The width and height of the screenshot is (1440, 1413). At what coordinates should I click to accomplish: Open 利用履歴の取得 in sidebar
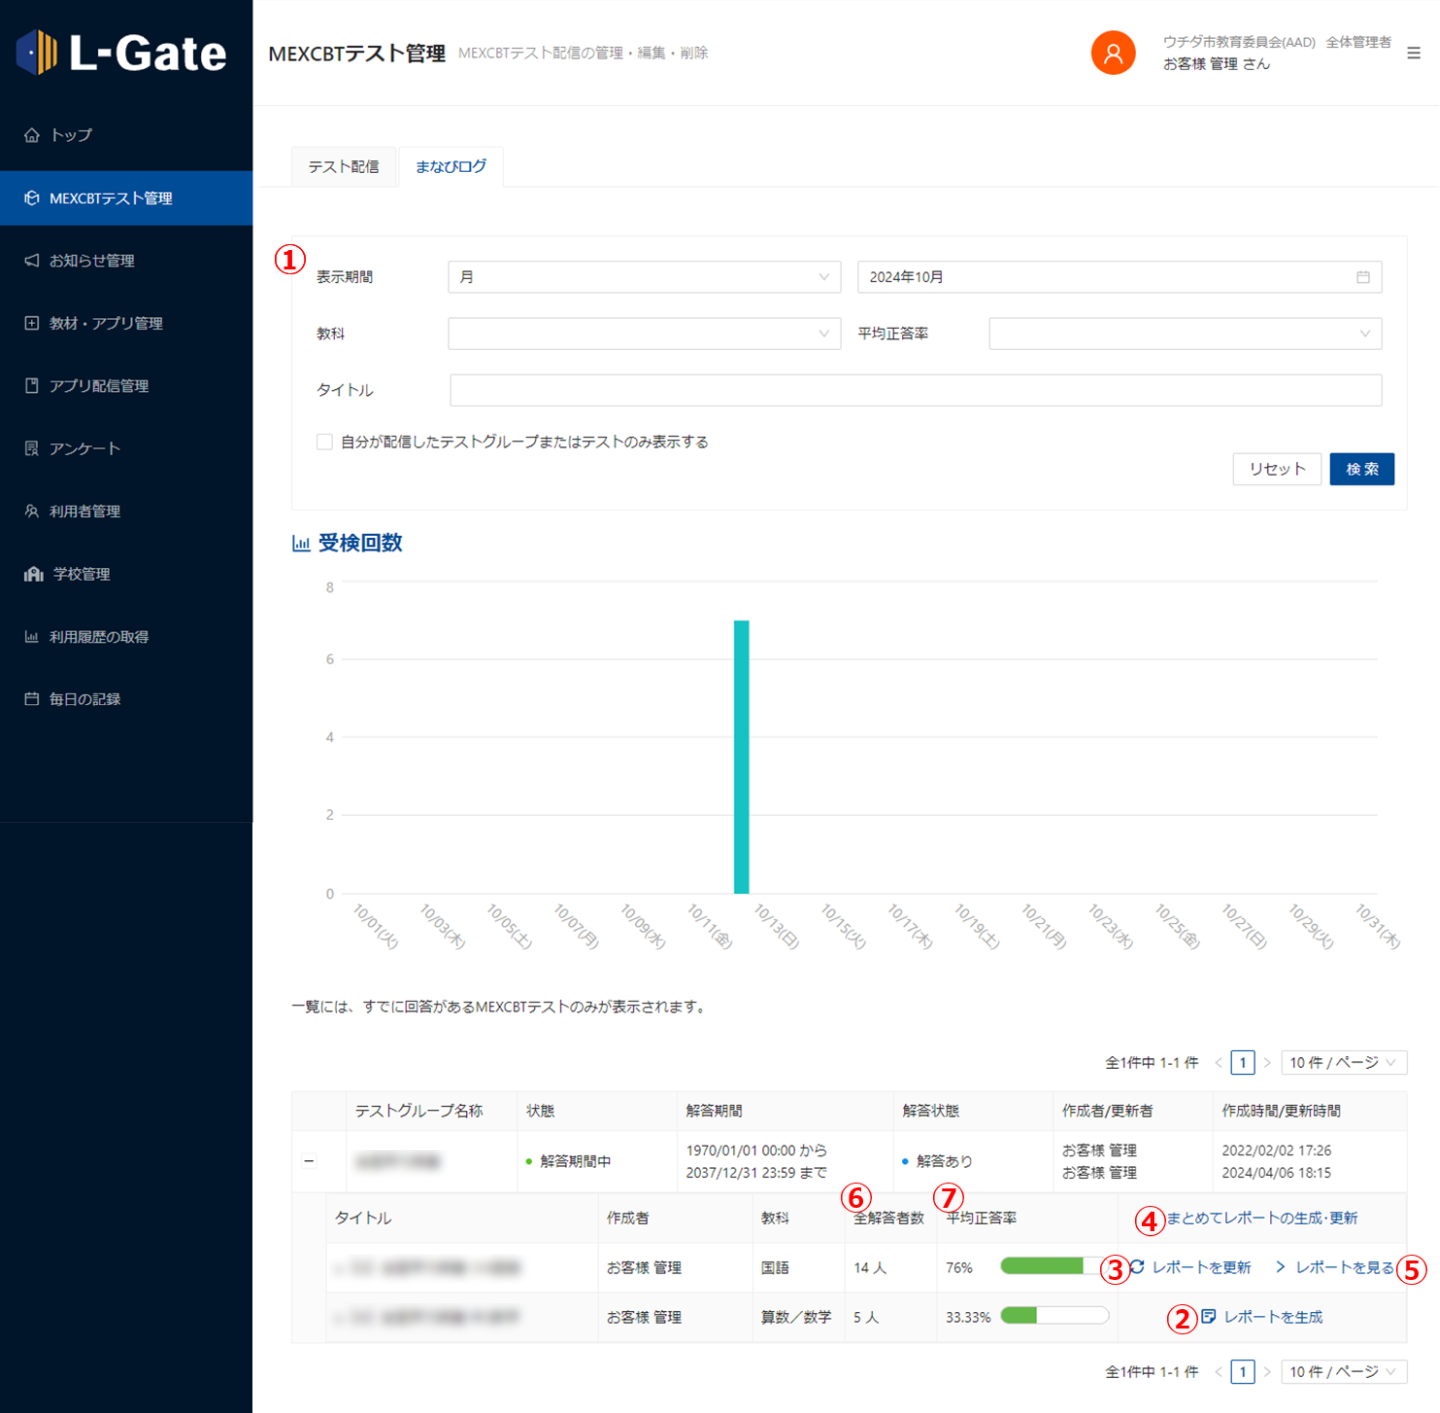(99, 637)
